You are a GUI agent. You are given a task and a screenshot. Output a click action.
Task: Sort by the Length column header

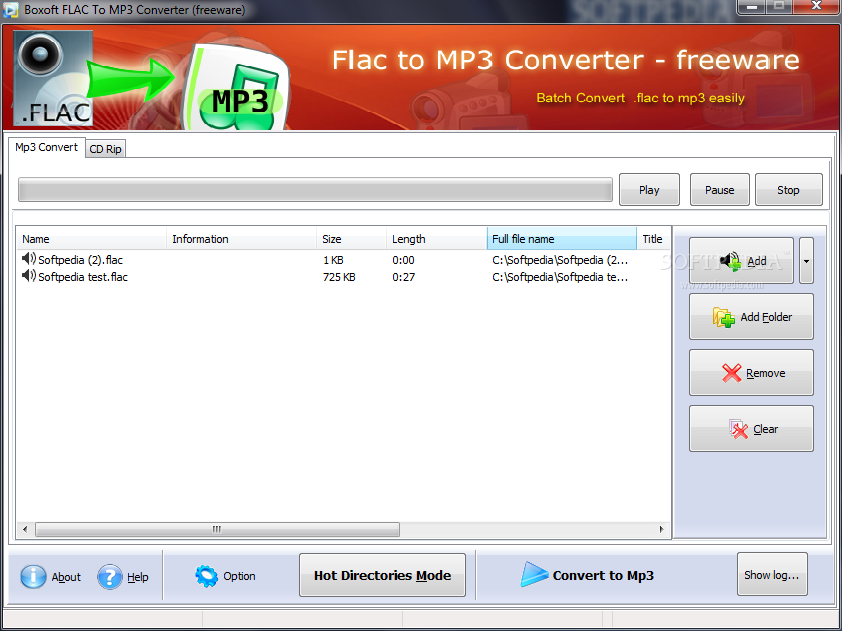click(x=437, y=239)
